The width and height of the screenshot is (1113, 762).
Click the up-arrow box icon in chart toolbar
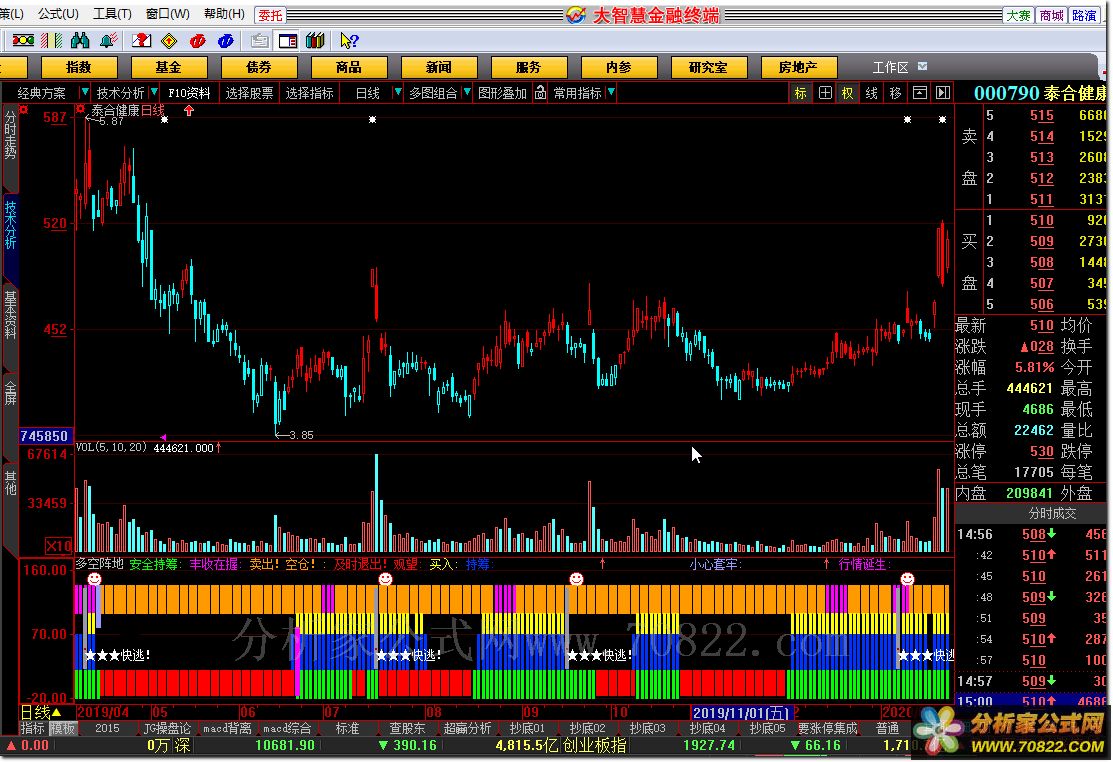[x=919, y=92]
